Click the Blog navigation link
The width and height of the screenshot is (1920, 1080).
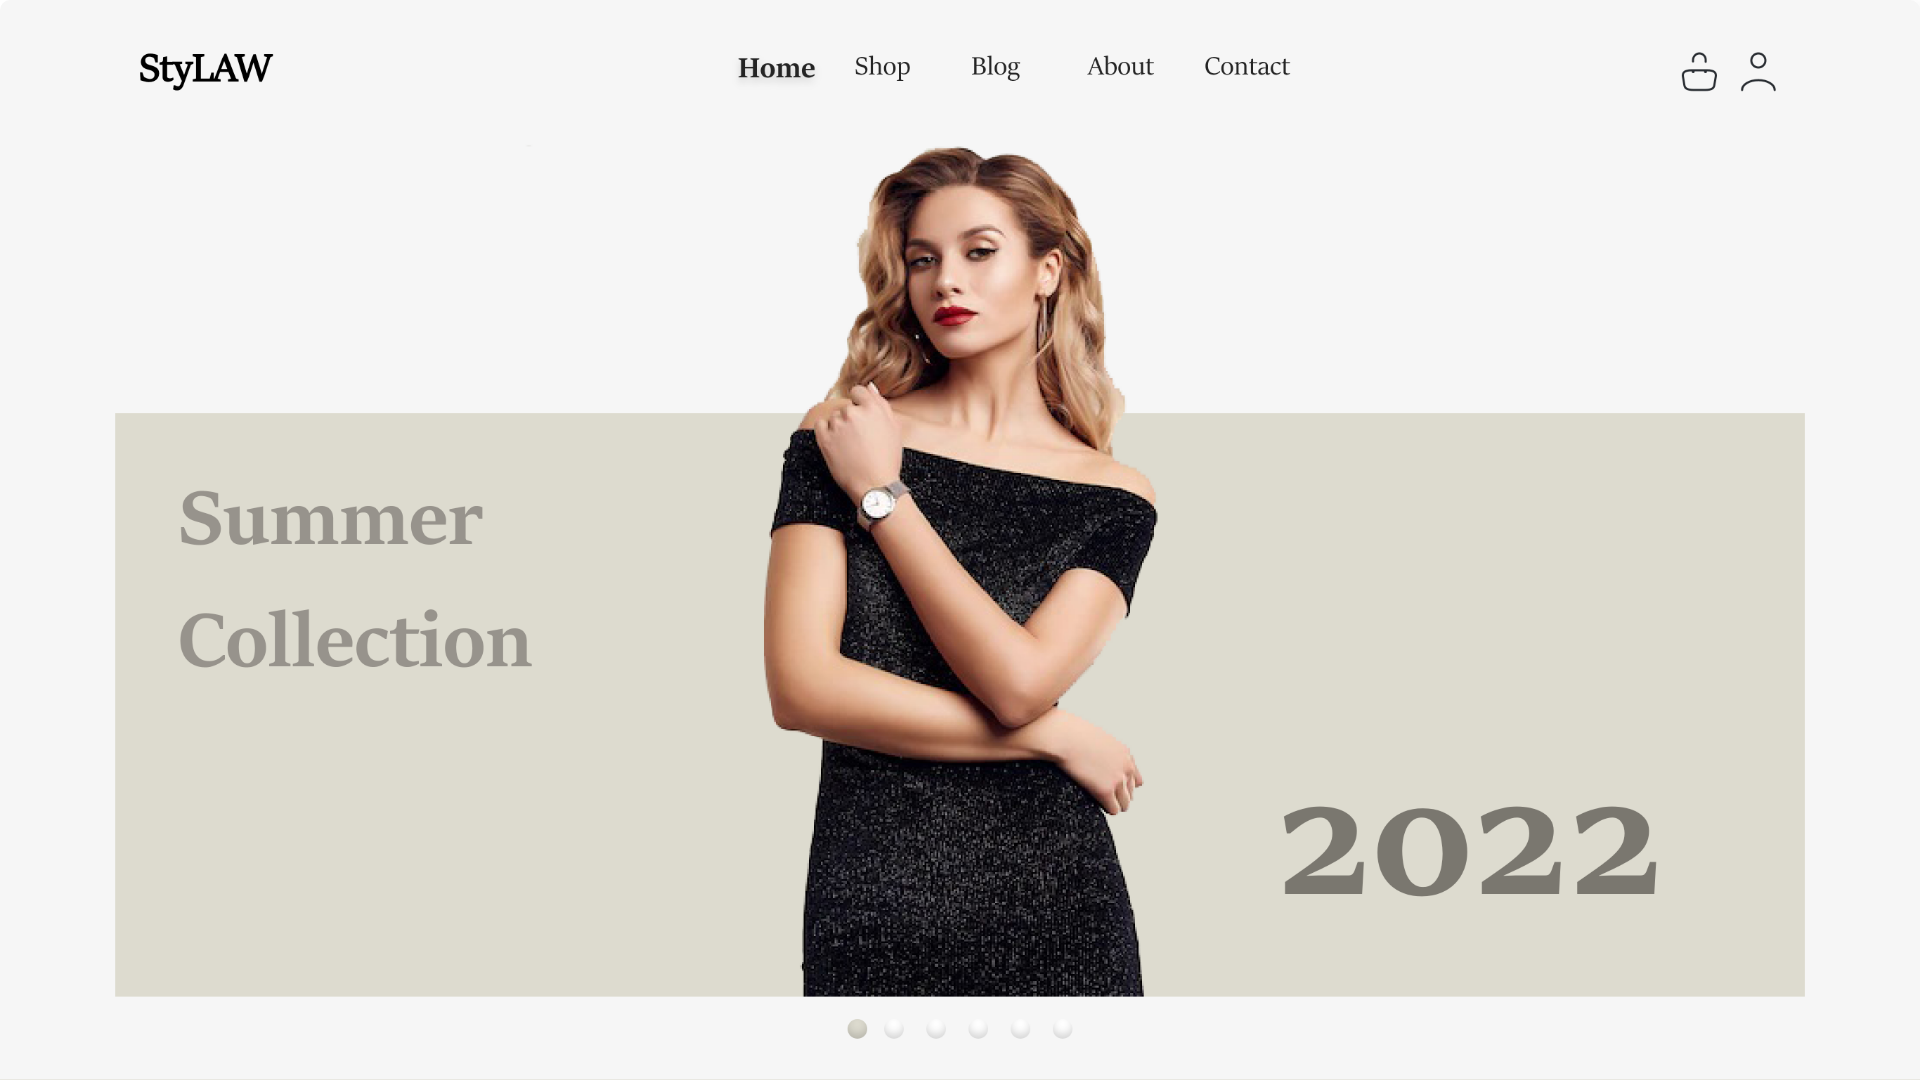tap(996, 67)
